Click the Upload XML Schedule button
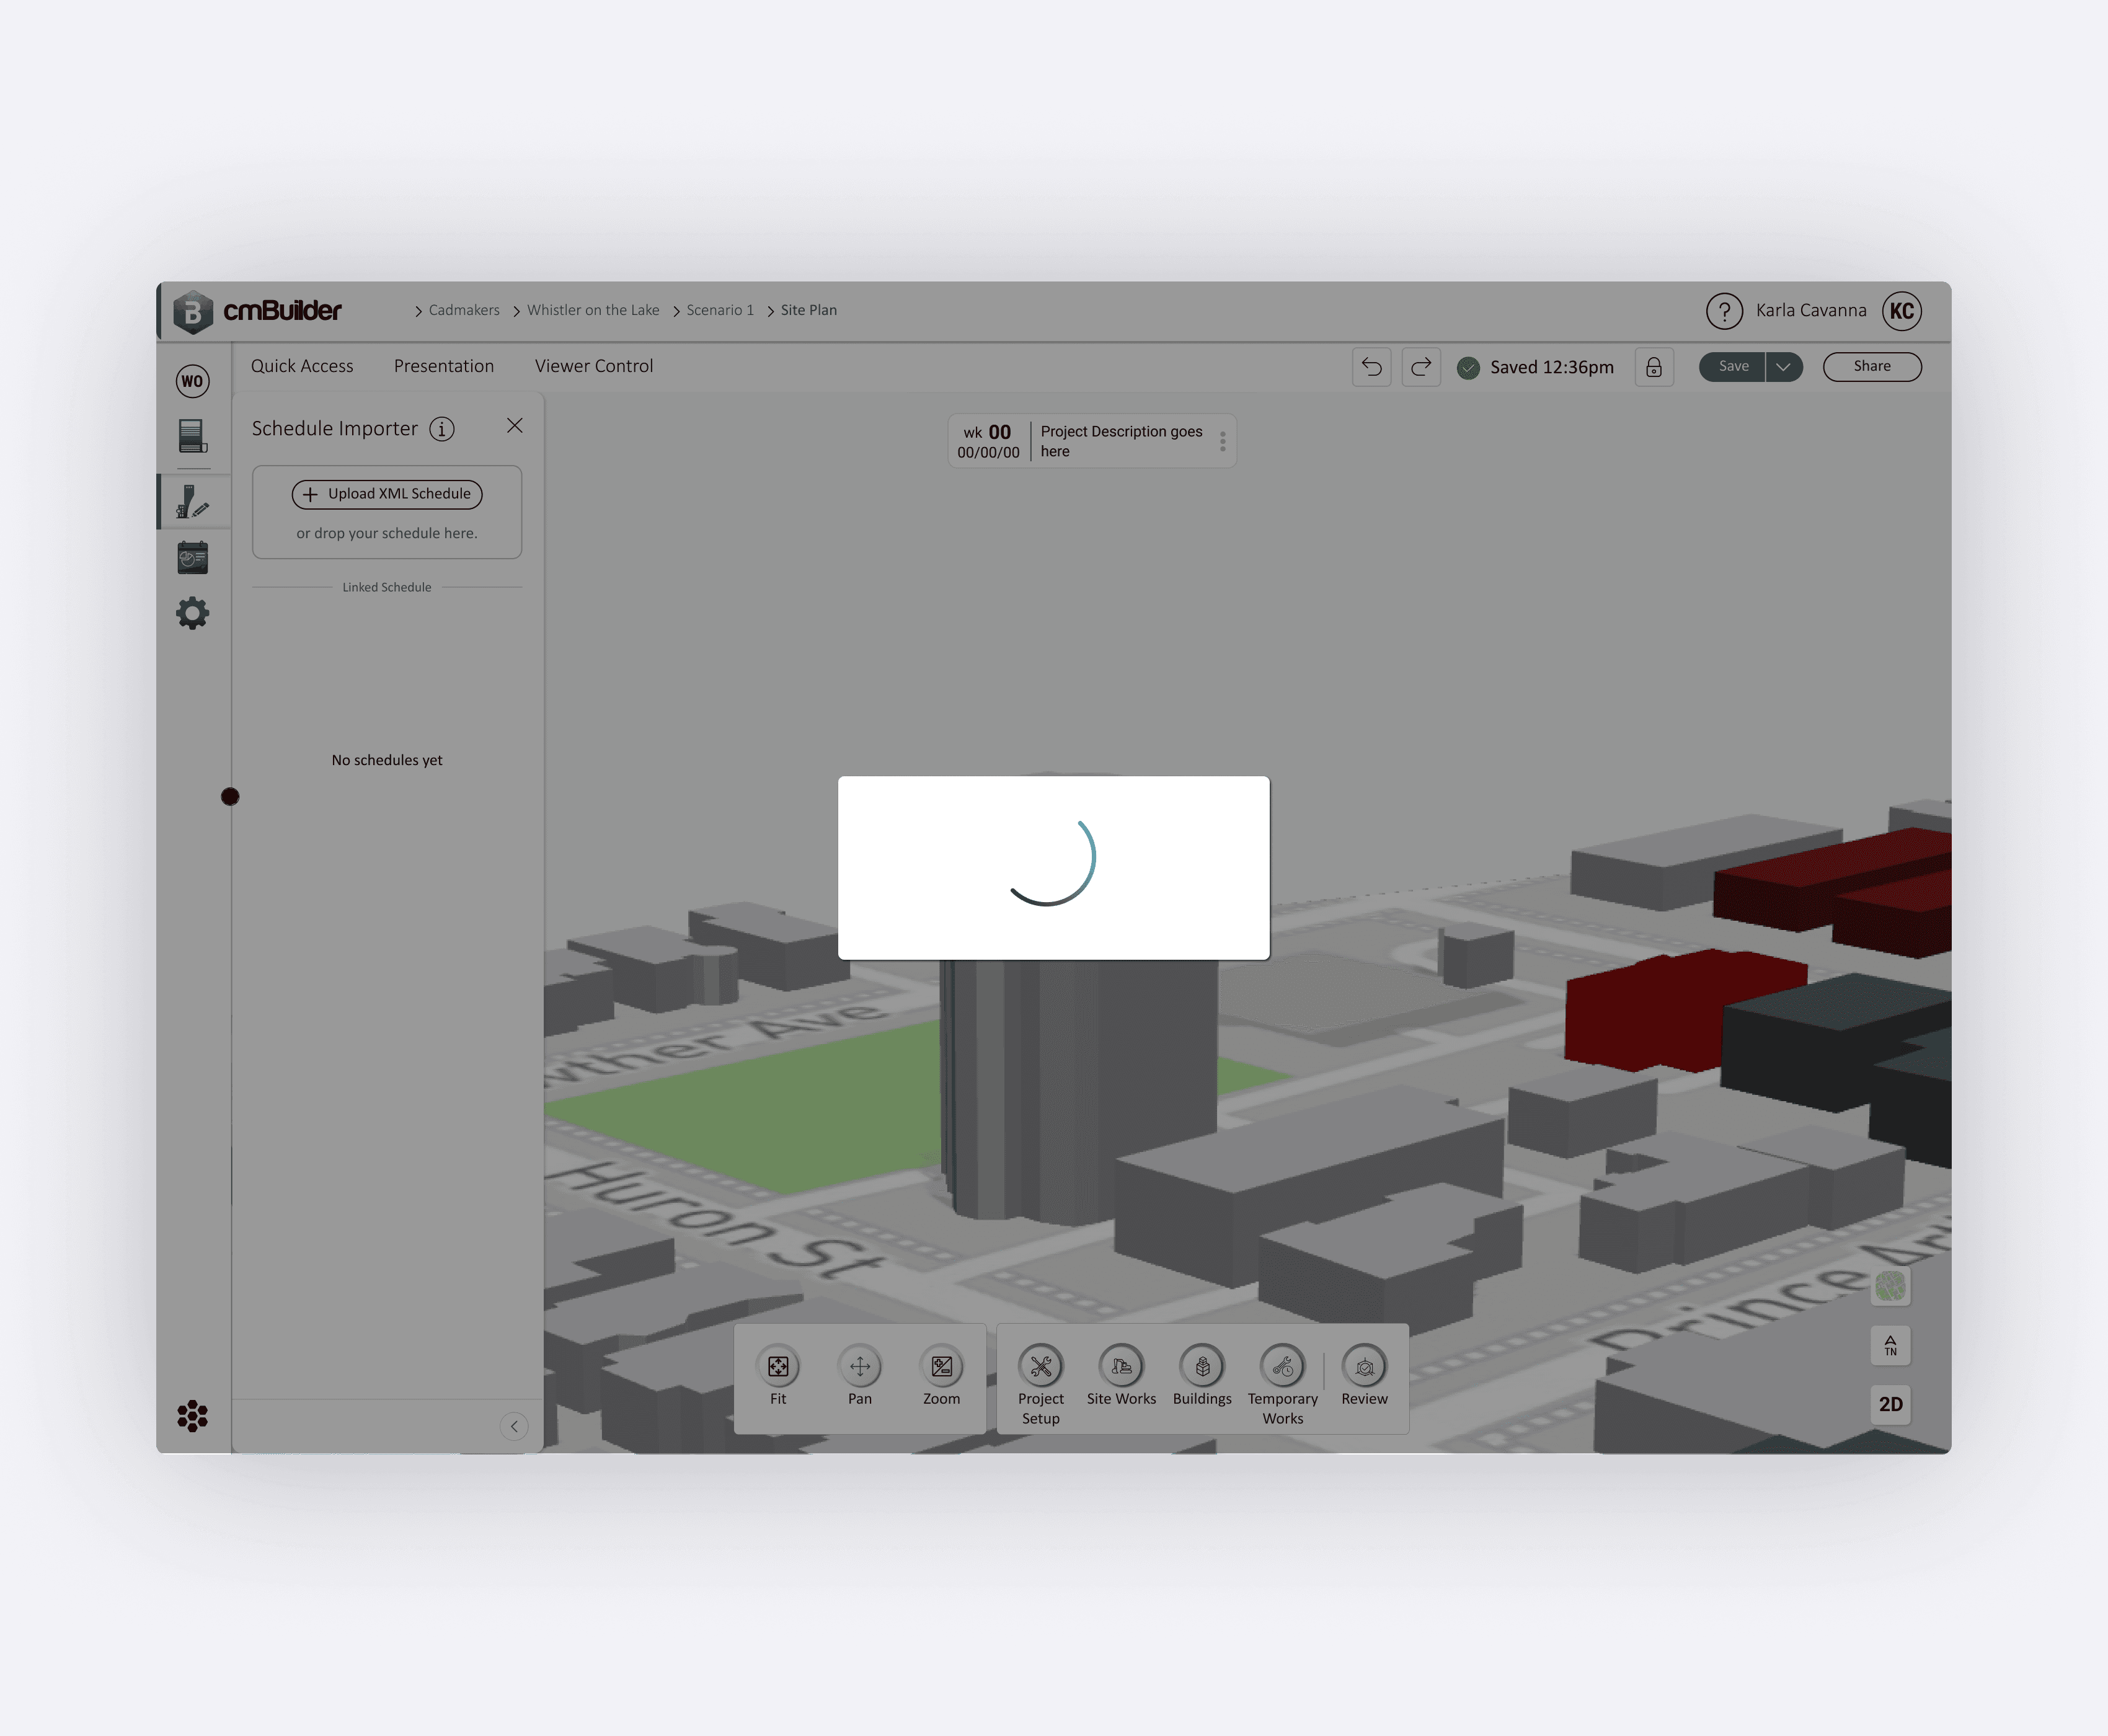This screenshot has width=2108, height=1736. click(387, 494)
